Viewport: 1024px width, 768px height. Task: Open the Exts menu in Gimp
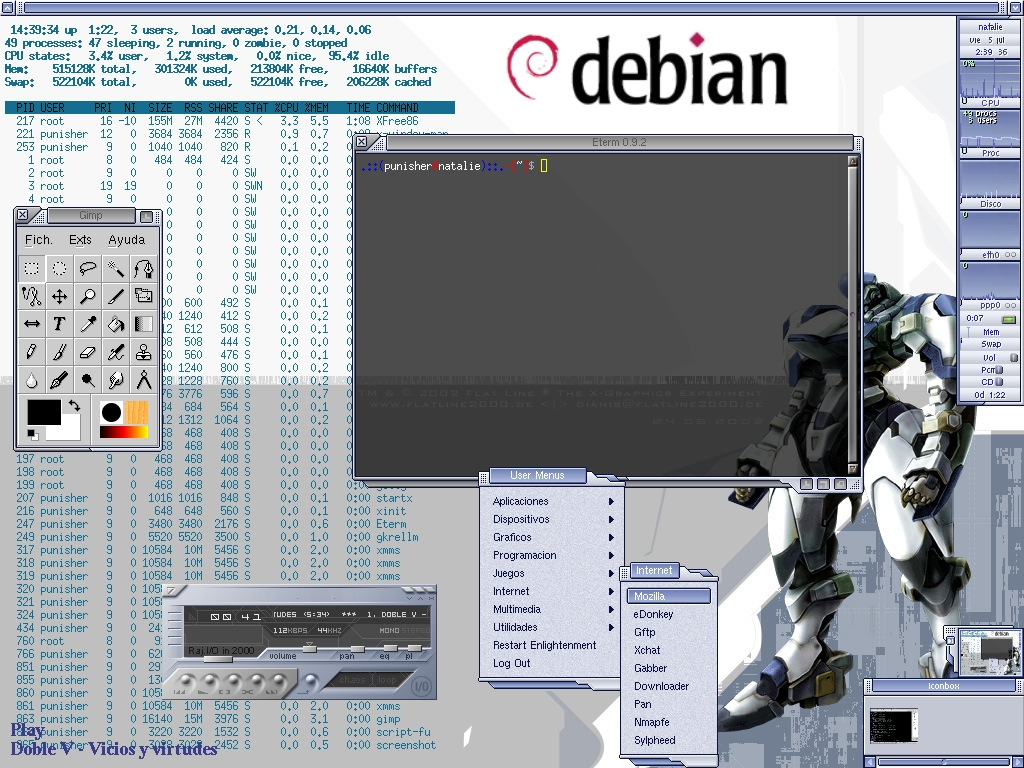coord(80,240)
